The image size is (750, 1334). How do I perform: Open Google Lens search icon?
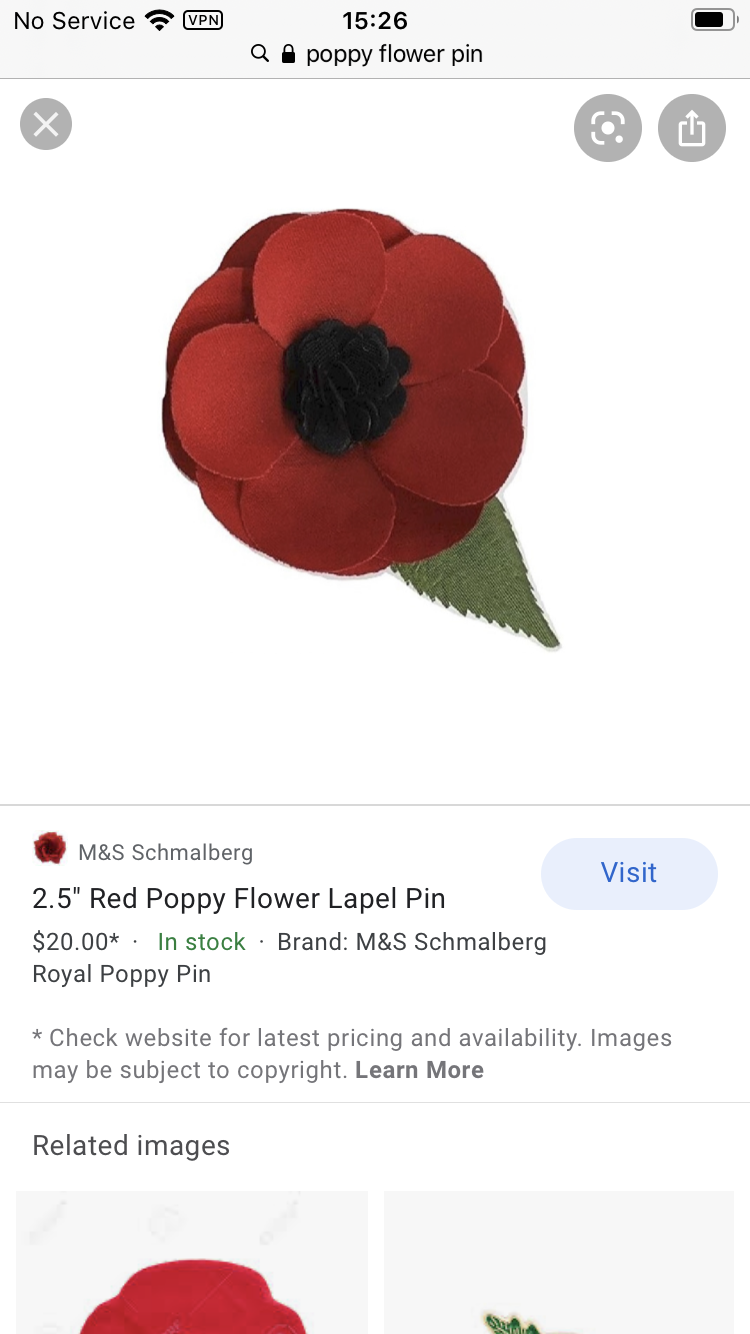click(608, 128)
